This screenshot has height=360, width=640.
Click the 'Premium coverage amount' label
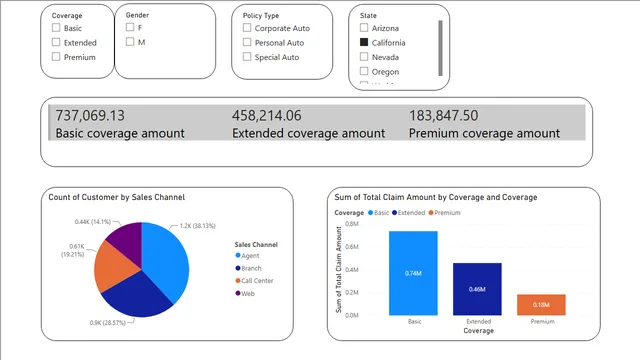484,133
